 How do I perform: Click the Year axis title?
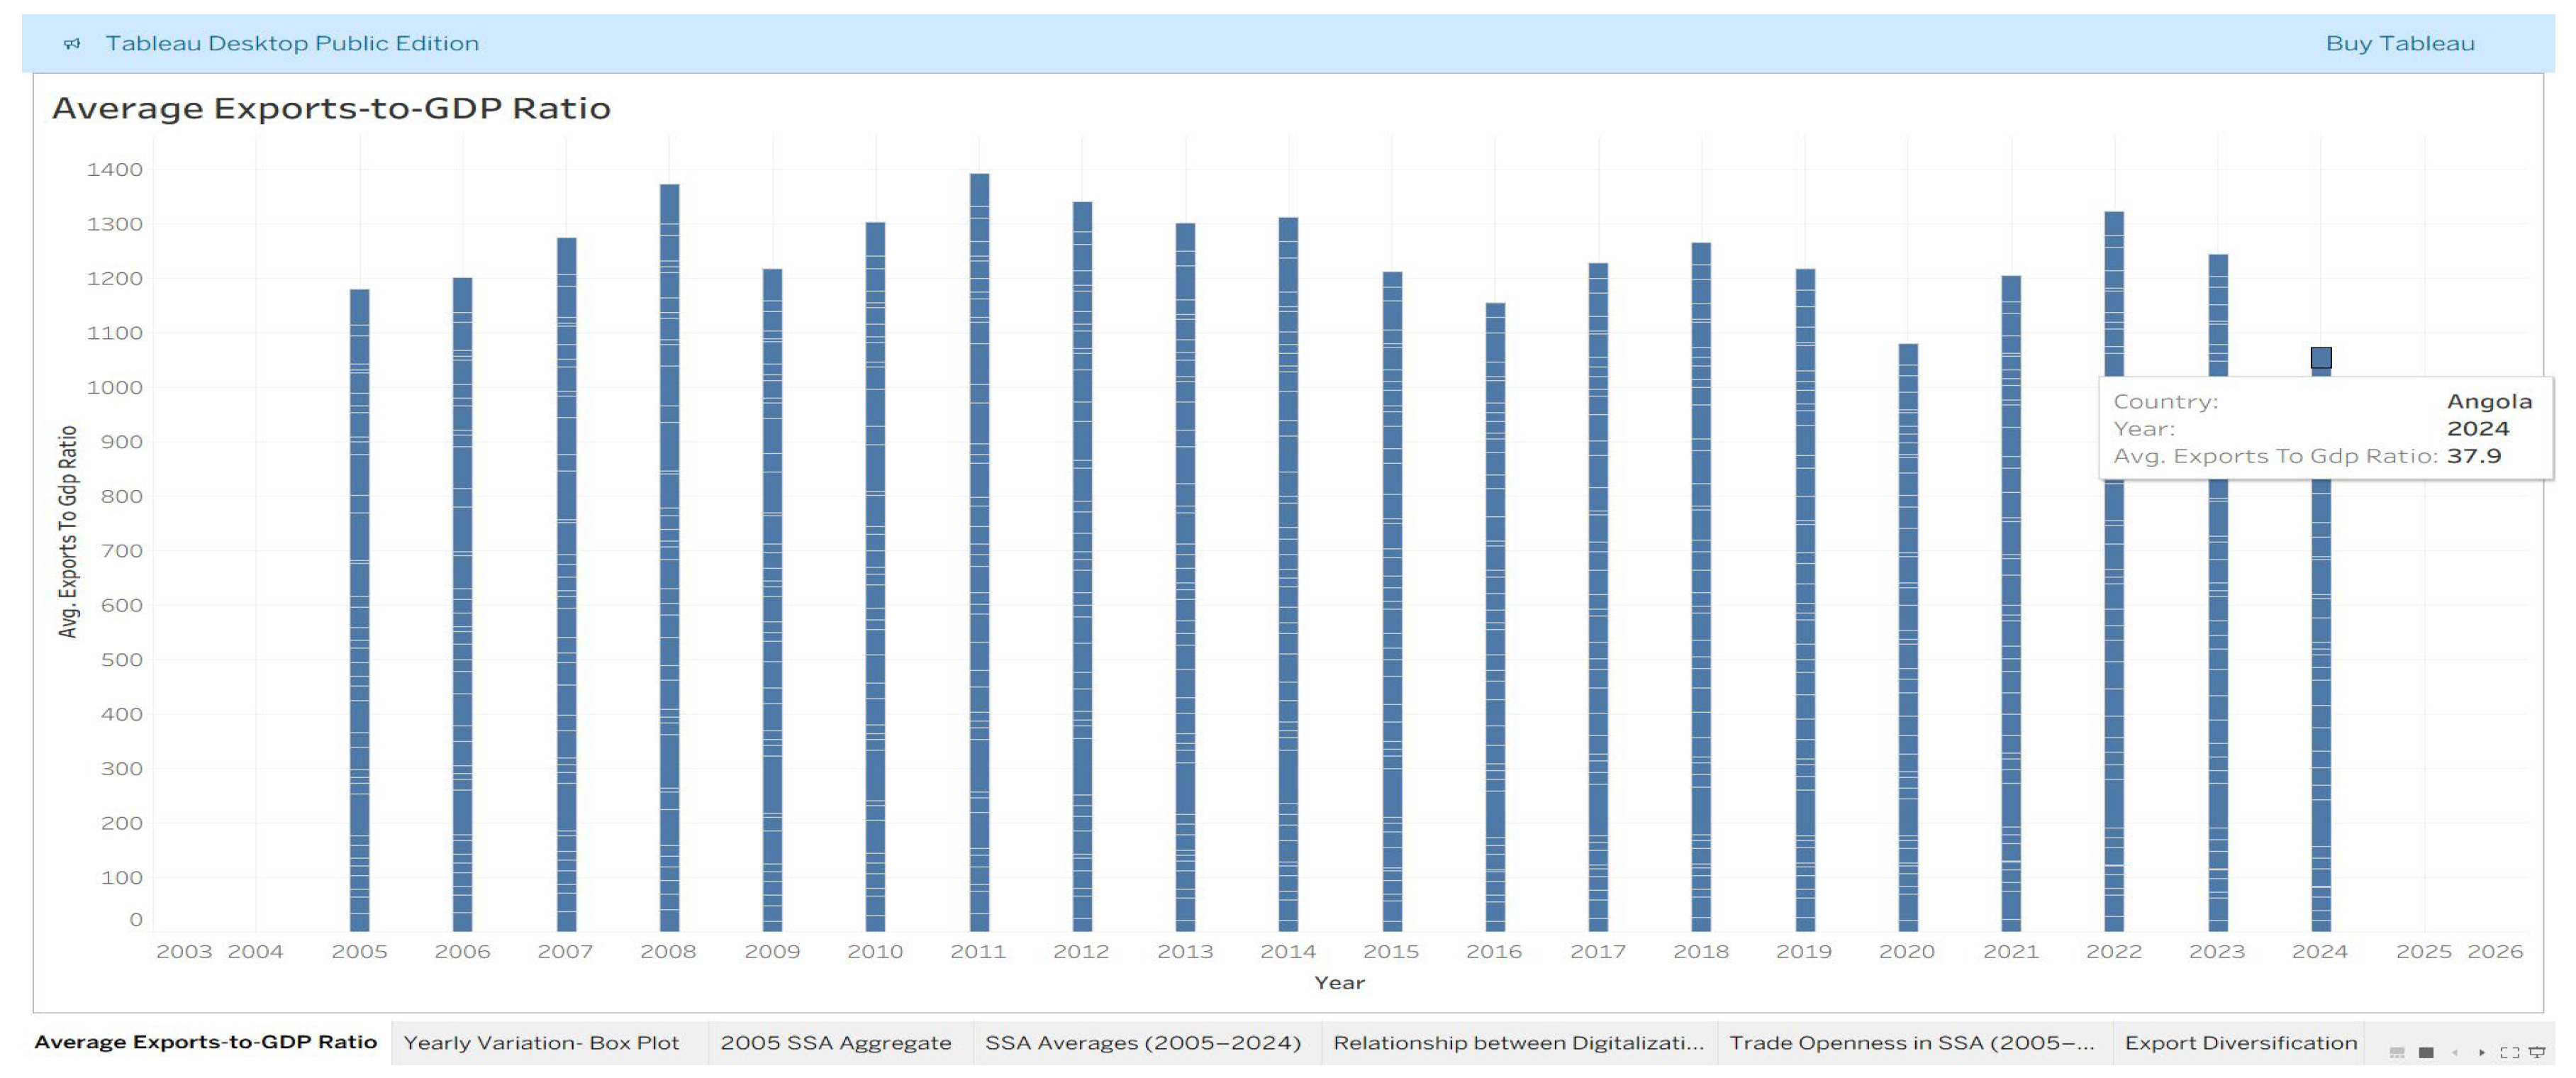[x=1339, y=982]
